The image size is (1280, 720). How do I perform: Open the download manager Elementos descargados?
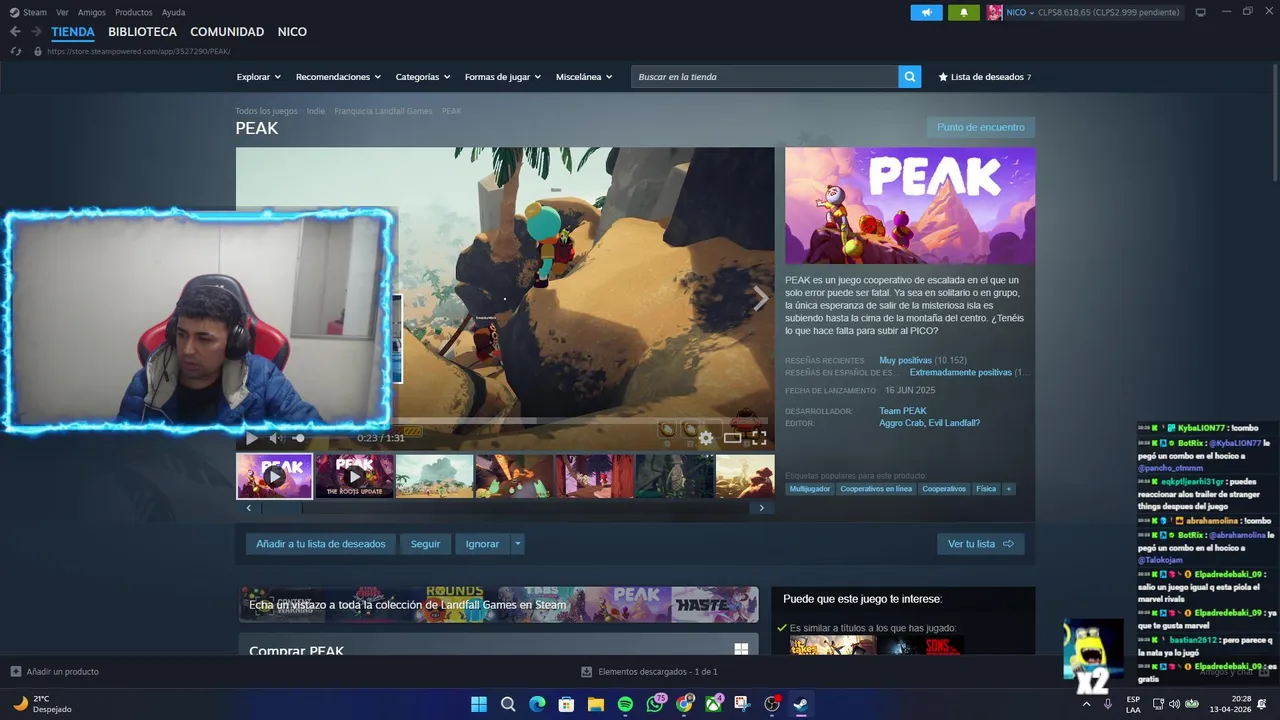click(649, 672)
